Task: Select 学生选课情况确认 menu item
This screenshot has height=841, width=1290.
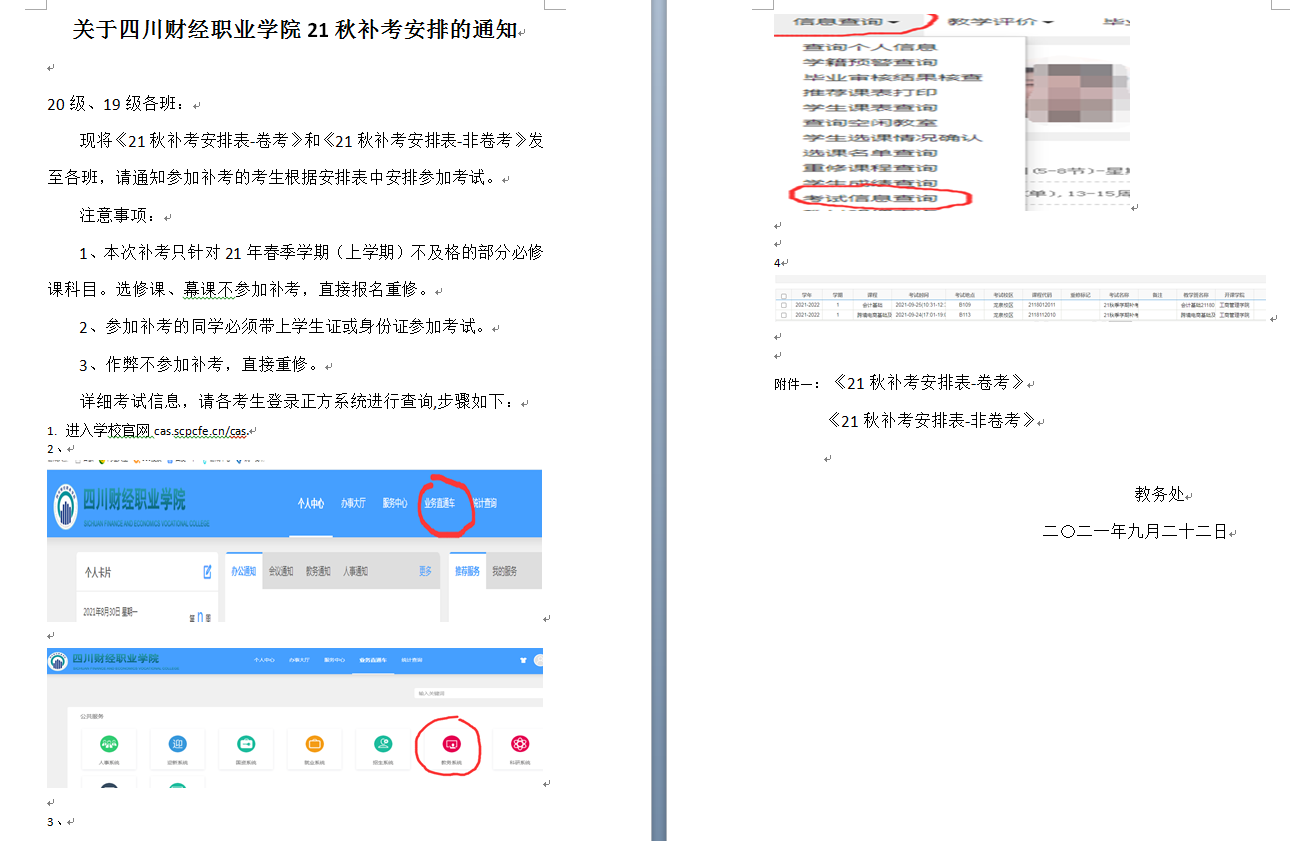Action: click(x=893, y=137)
